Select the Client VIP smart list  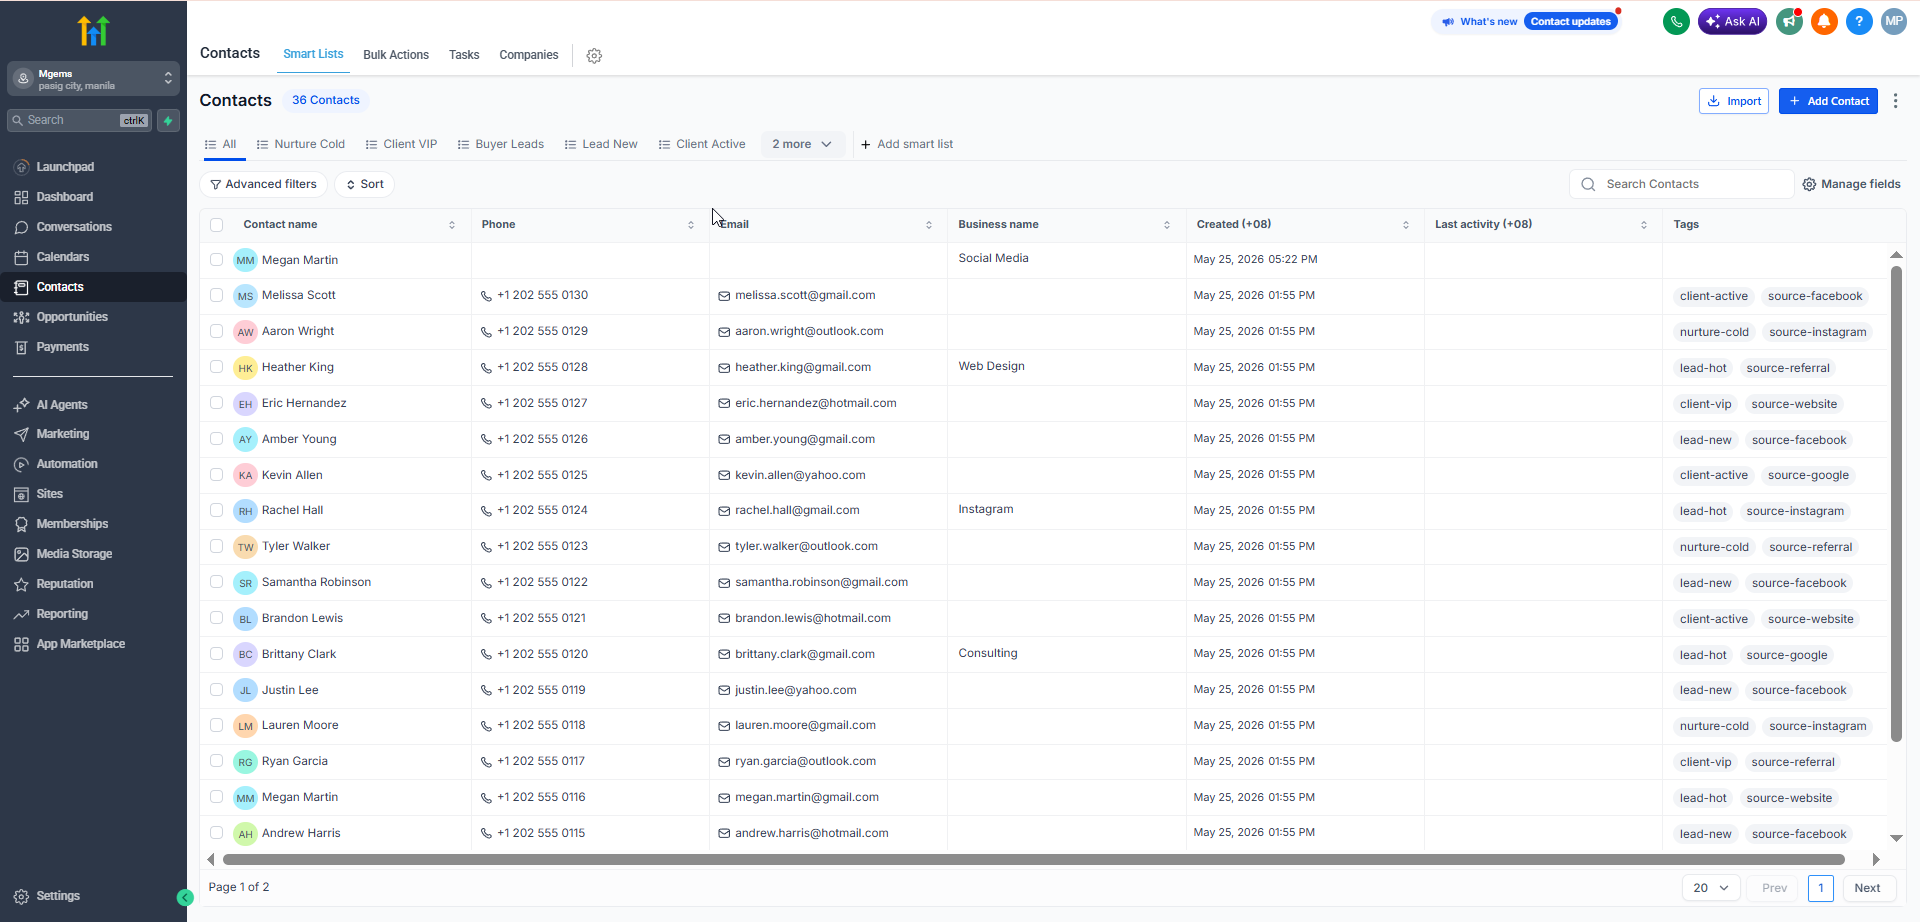click(402, 144)
